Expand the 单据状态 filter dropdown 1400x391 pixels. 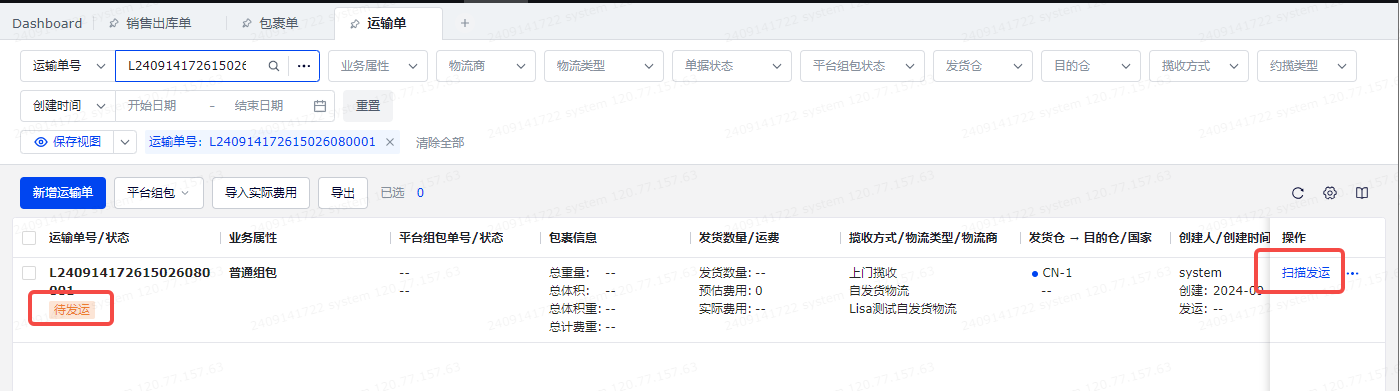(x=732, y=65)
